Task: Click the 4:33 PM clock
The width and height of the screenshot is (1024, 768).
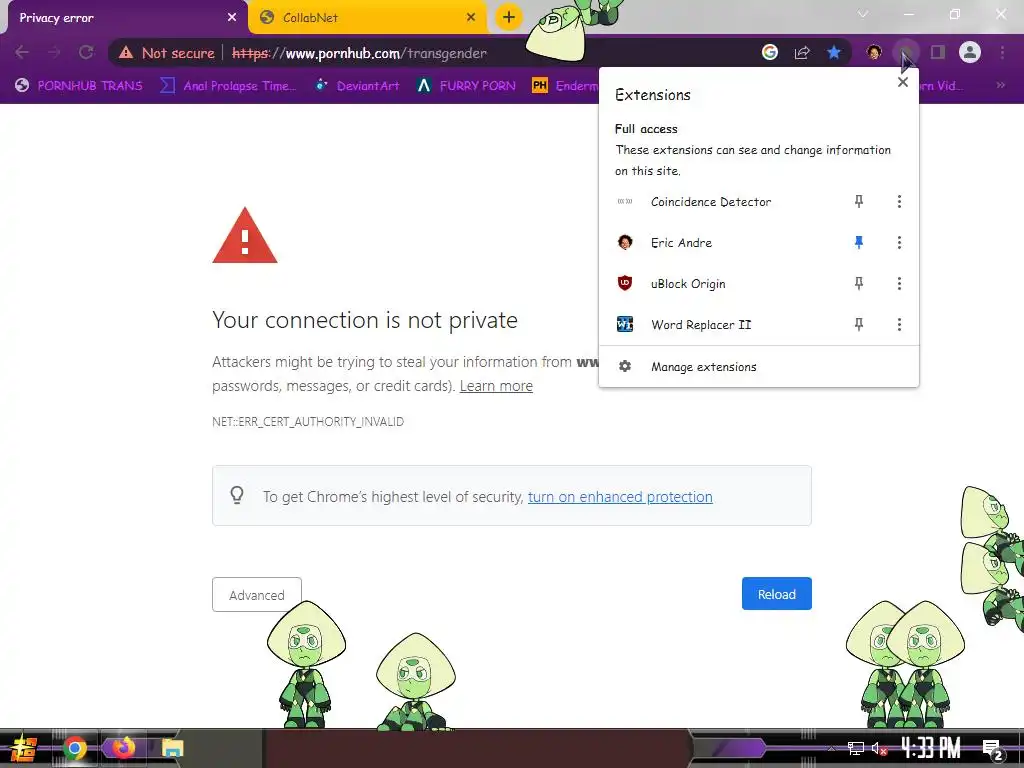Action: [x=931, y=748]
